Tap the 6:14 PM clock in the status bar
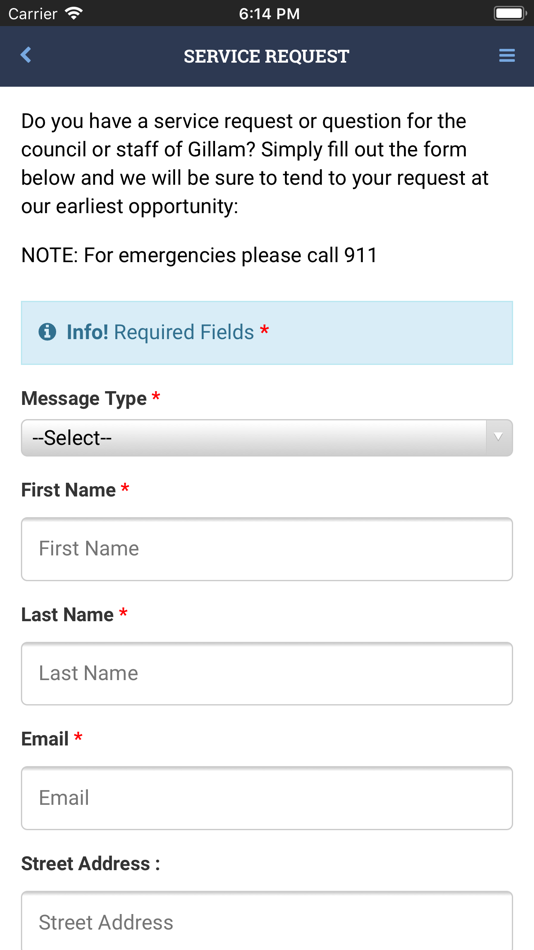Viewport: 534px width, 950px height. coord(269,13)
